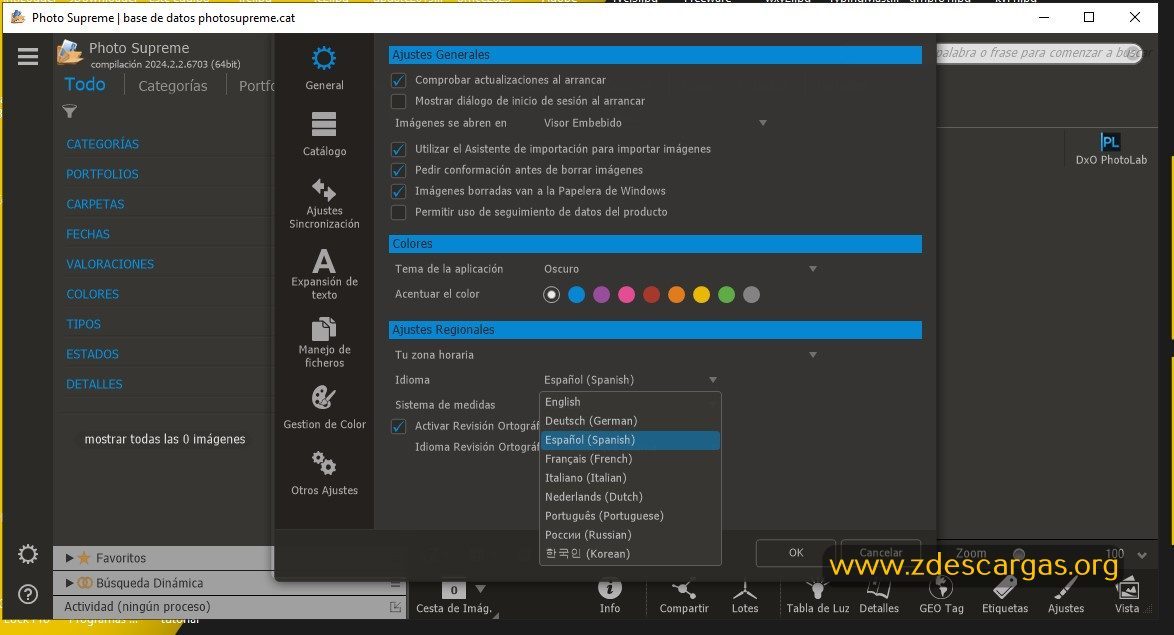Open Tabla de Luz light table
The image size is (1174, 635).
818,597
